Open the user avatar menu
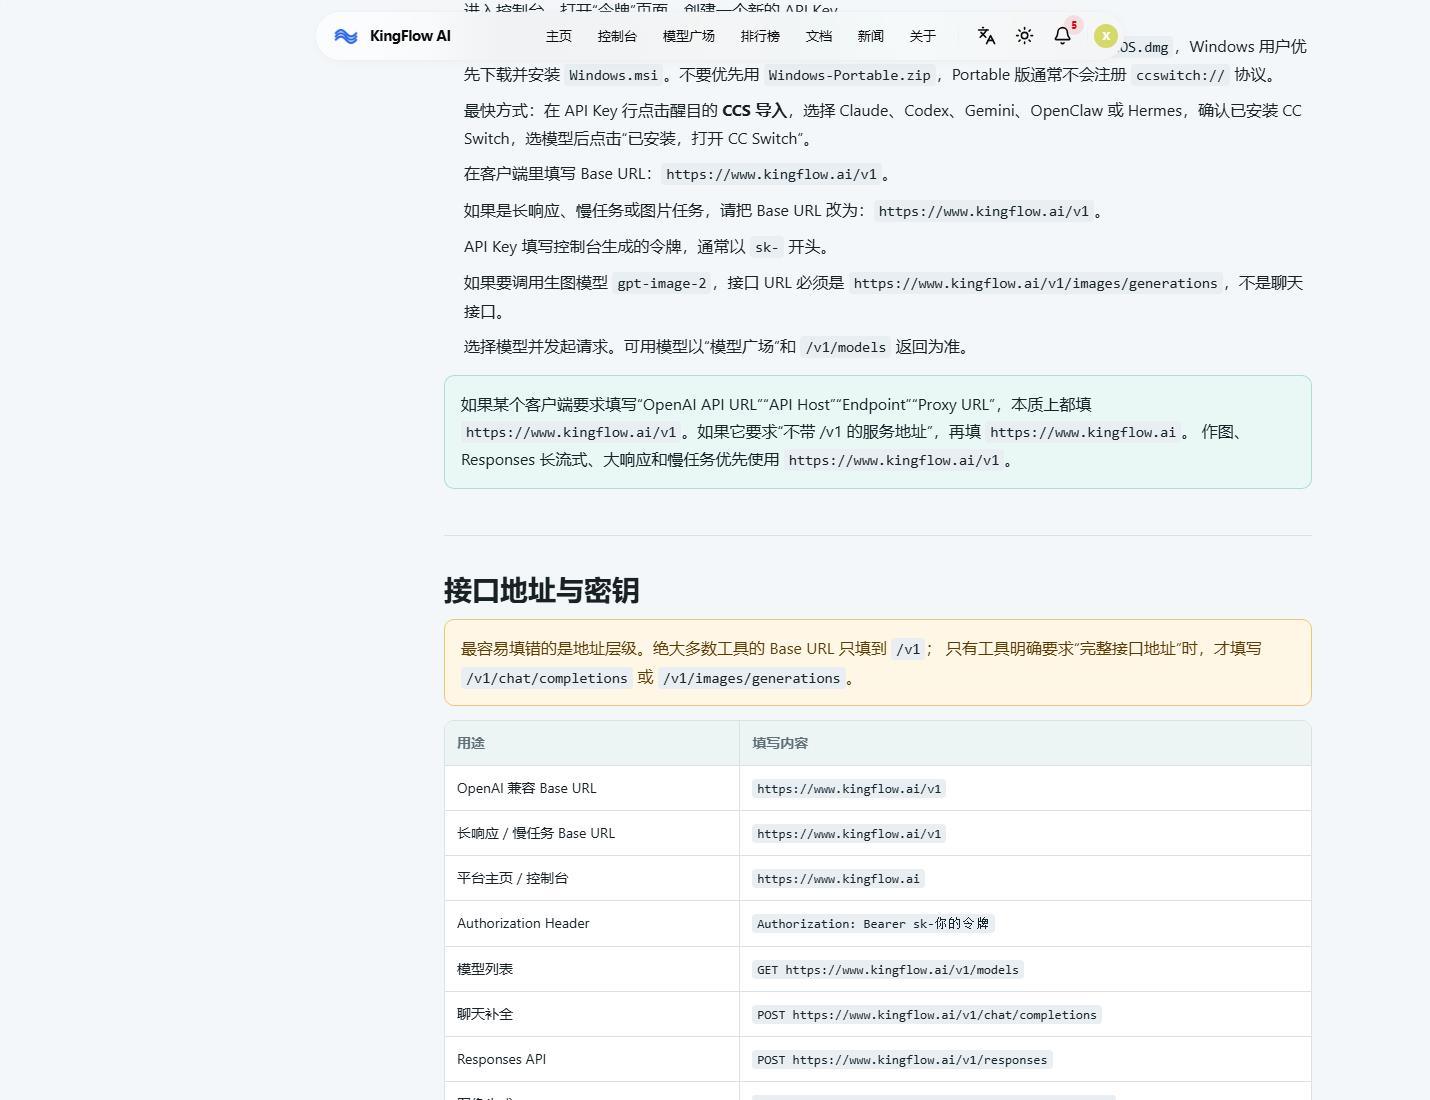The height and width of the screenshot is (1100, 1430). pos(1105,36)
